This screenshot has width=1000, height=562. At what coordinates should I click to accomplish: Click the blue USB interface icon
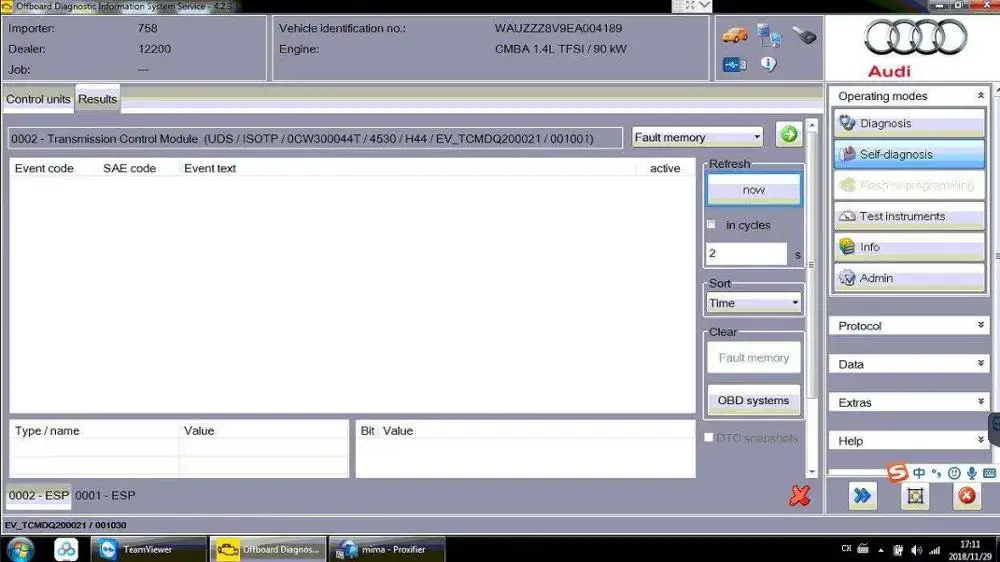pos(735,64)
